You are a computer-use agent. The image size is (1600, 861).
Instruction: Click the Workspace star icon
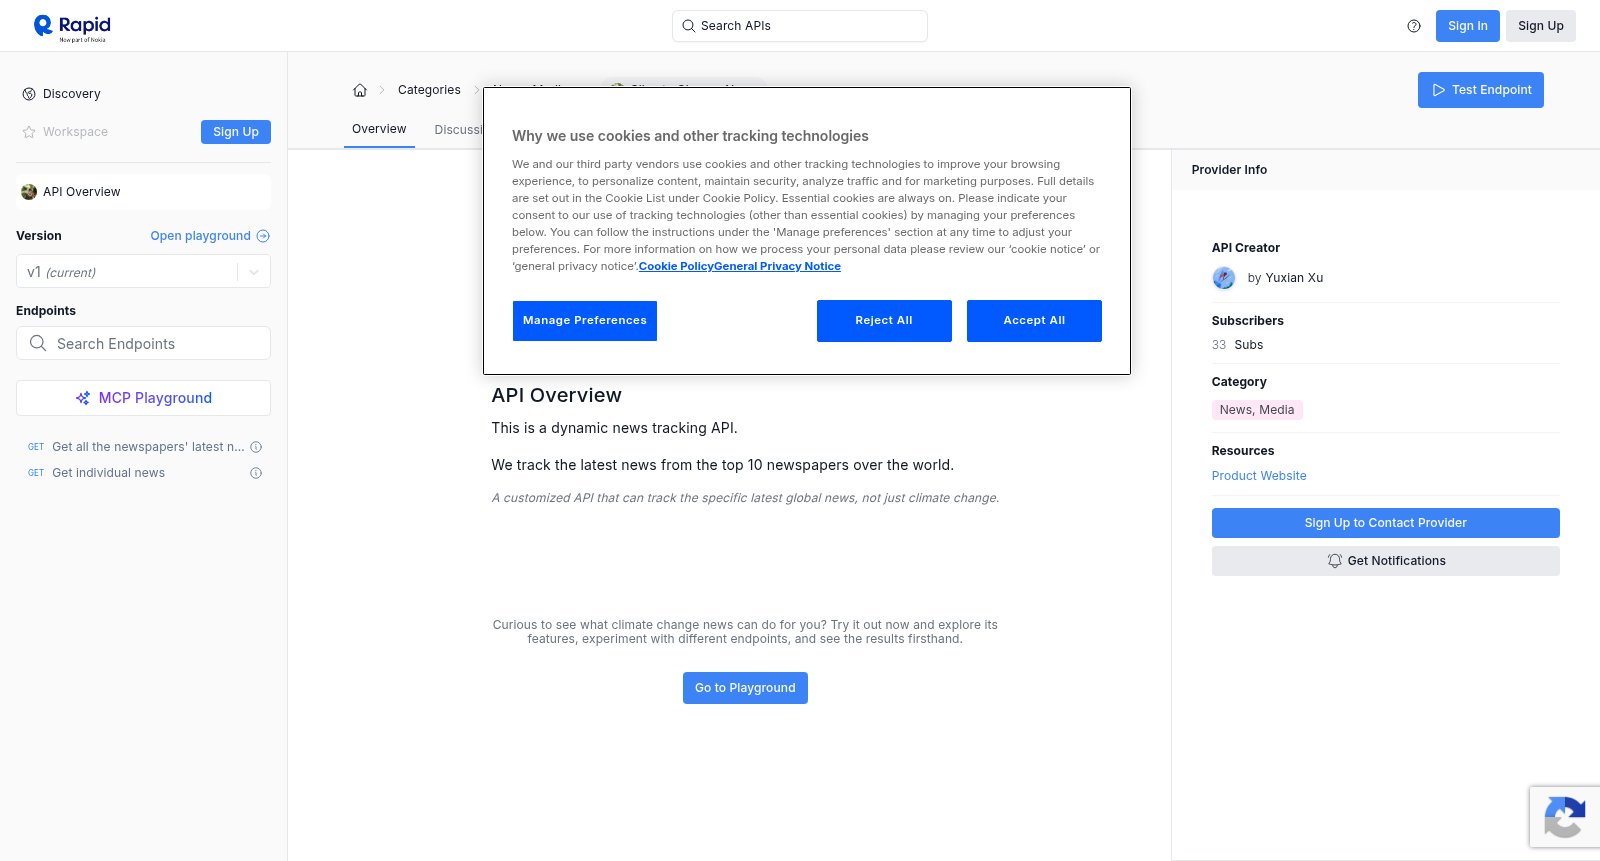tap(29, 132)
